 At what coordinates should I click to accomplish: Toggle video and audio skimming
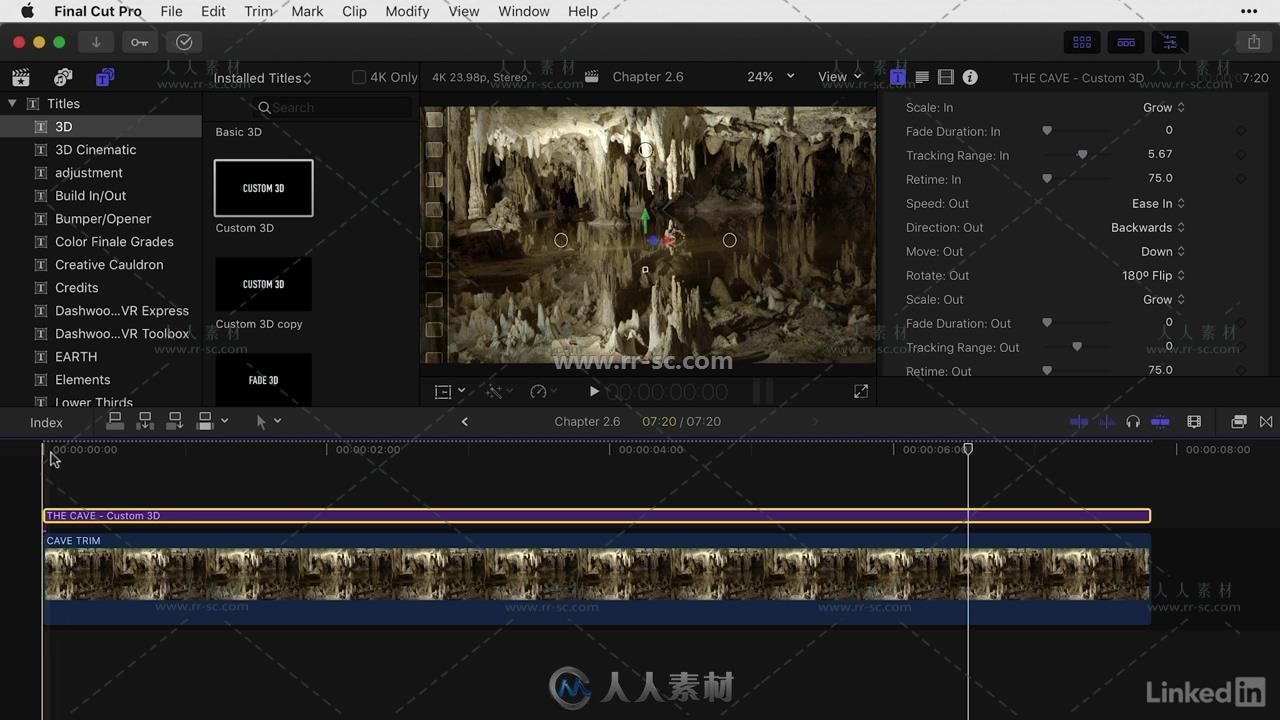click(1079, 422)
